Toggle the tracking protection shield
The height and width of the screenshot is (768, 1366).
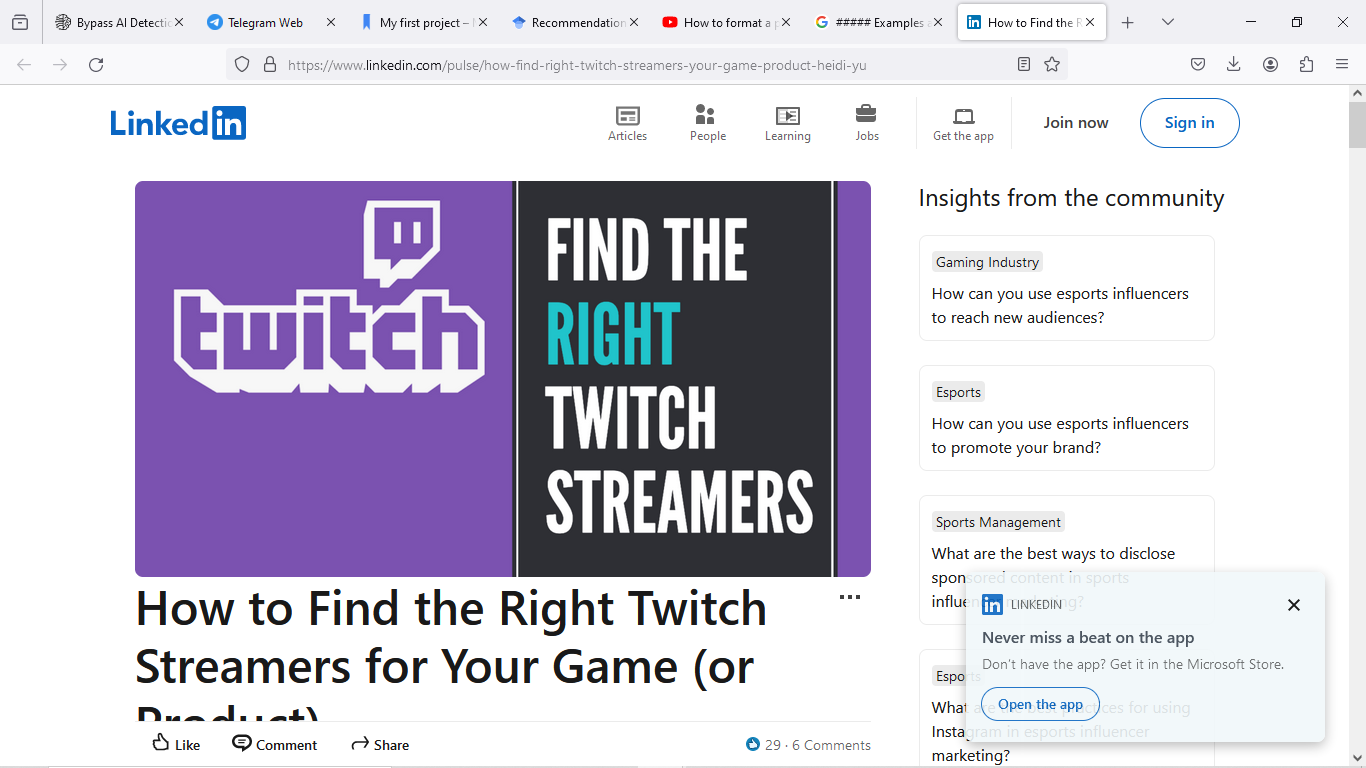coord(242,63)
